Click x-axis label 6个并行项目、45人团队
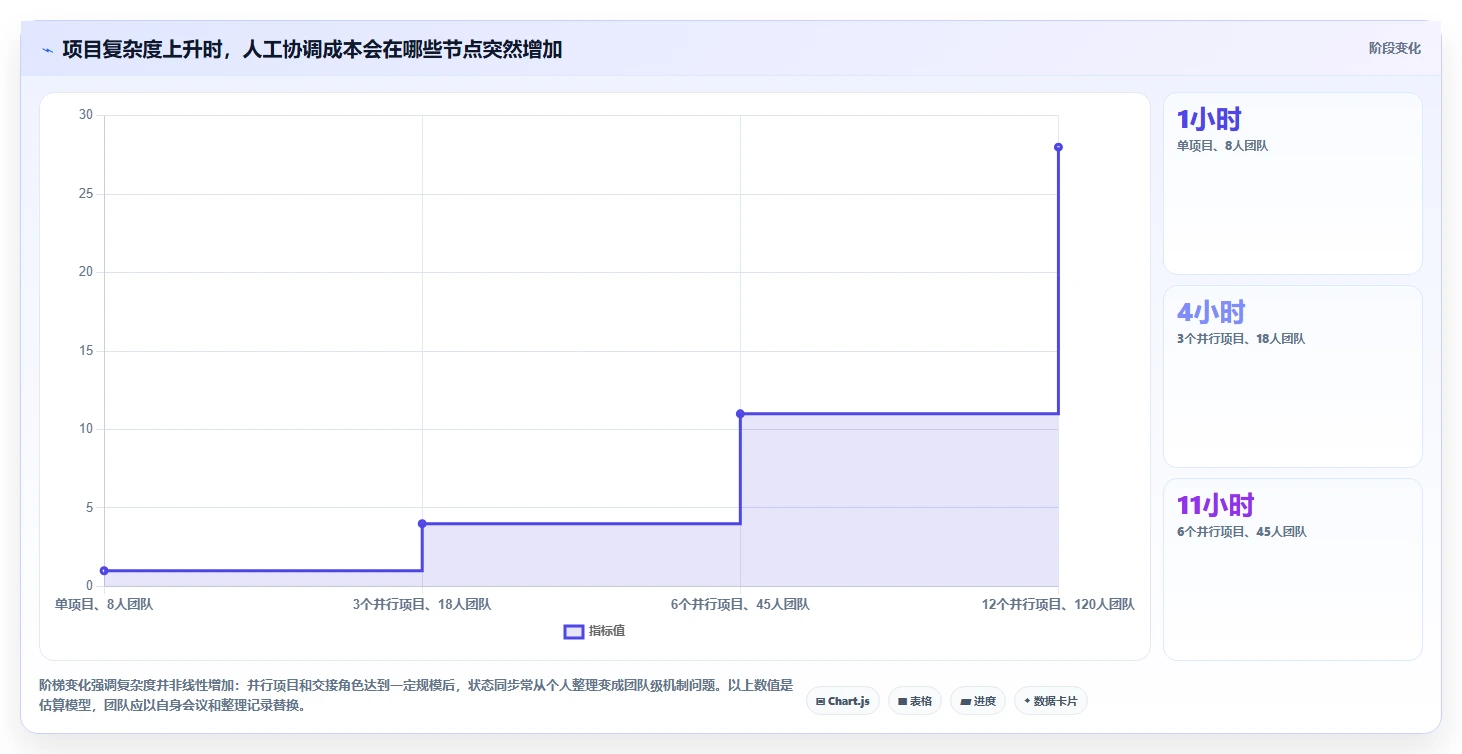The width and height of the screenshot is (1462, 754). (x=740, y=604)
